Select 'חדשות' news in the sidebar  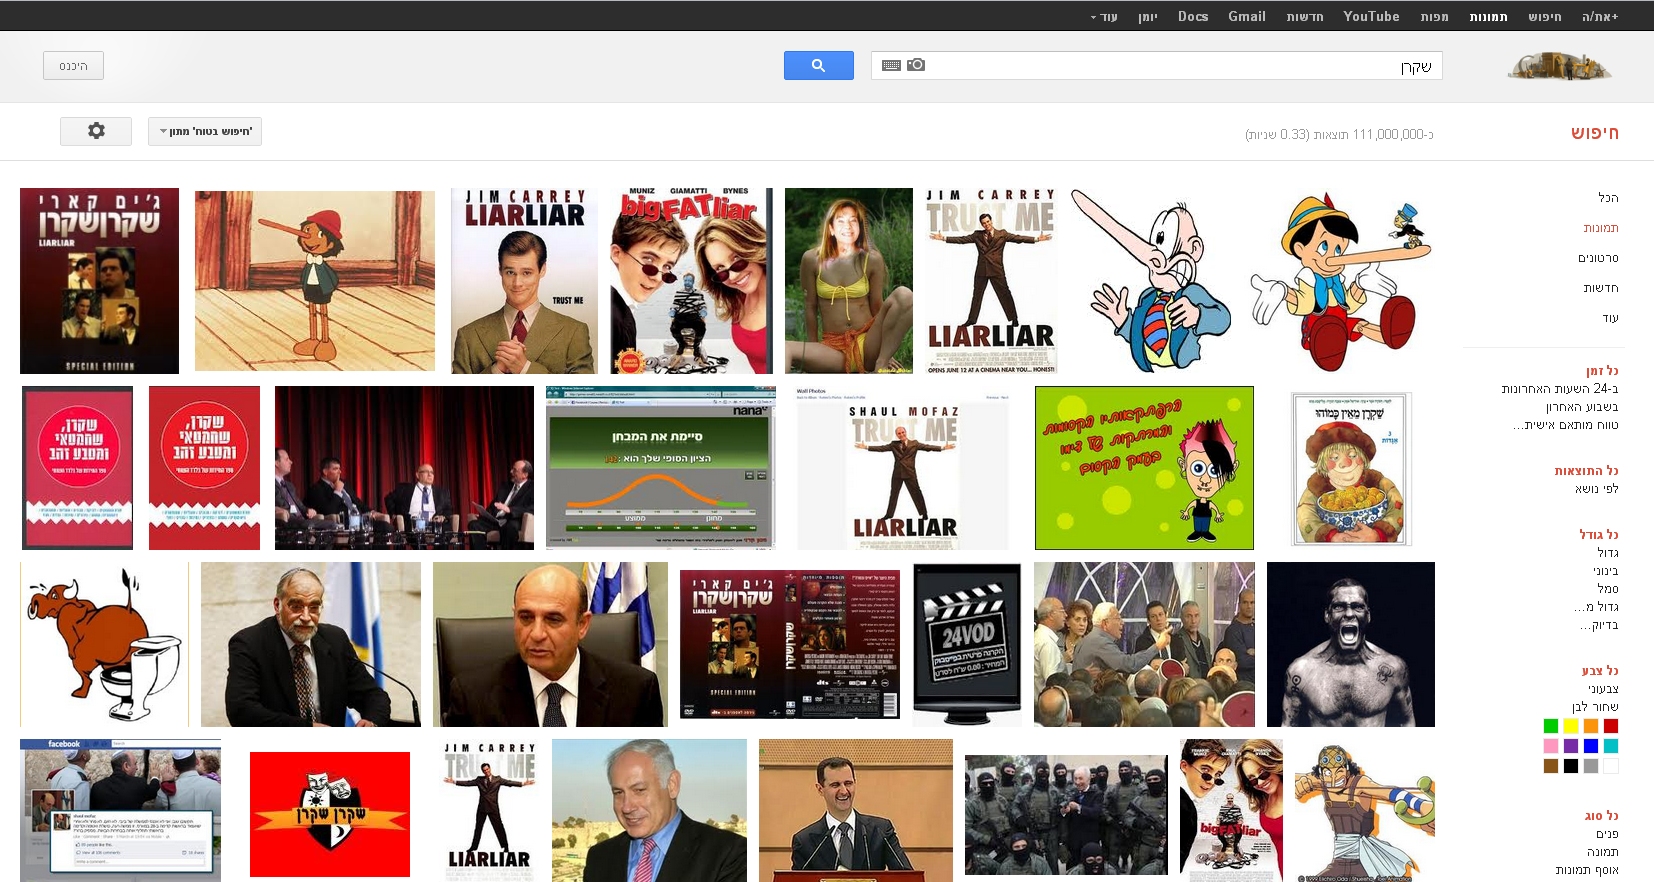[1601, 288]
